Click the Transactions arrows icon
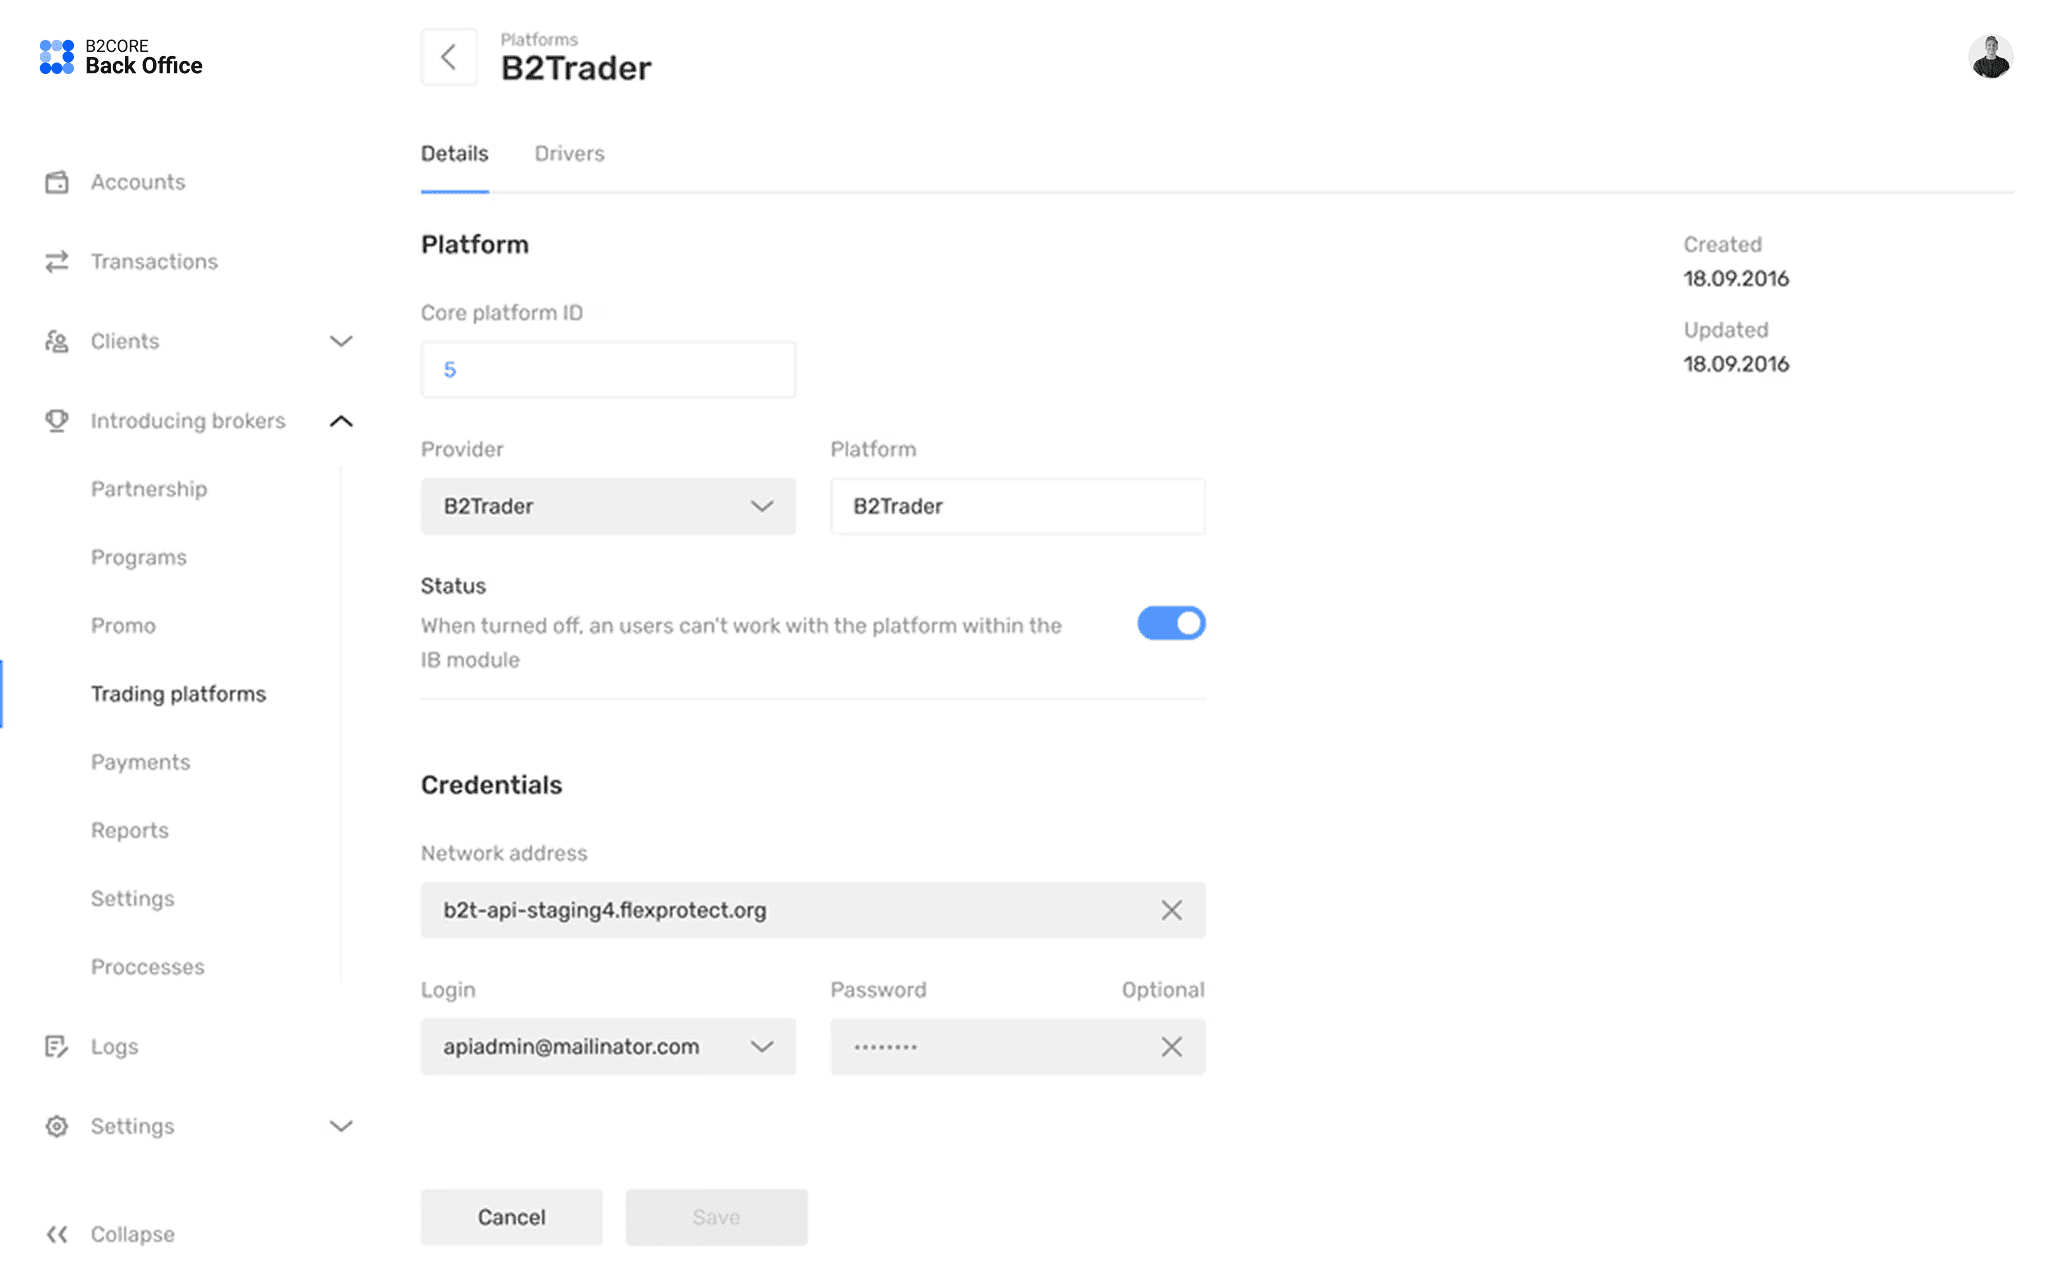 click(x=57, y=261)
